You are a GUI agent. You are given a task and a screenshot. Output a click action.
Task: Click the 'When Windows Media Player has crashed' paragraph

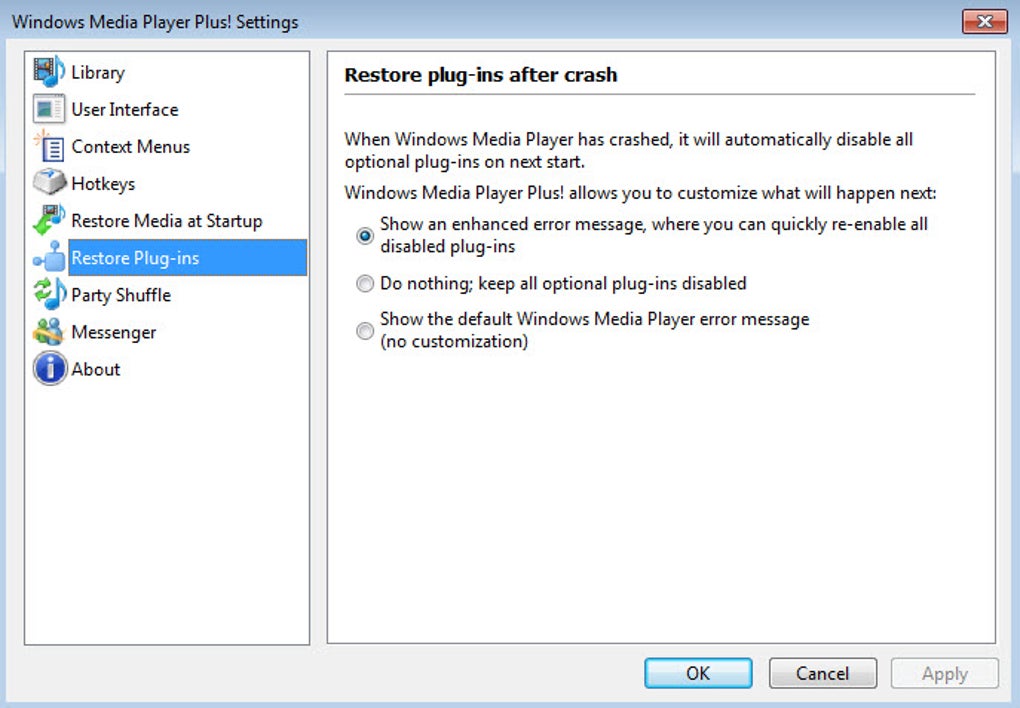[x=628, y=150]
